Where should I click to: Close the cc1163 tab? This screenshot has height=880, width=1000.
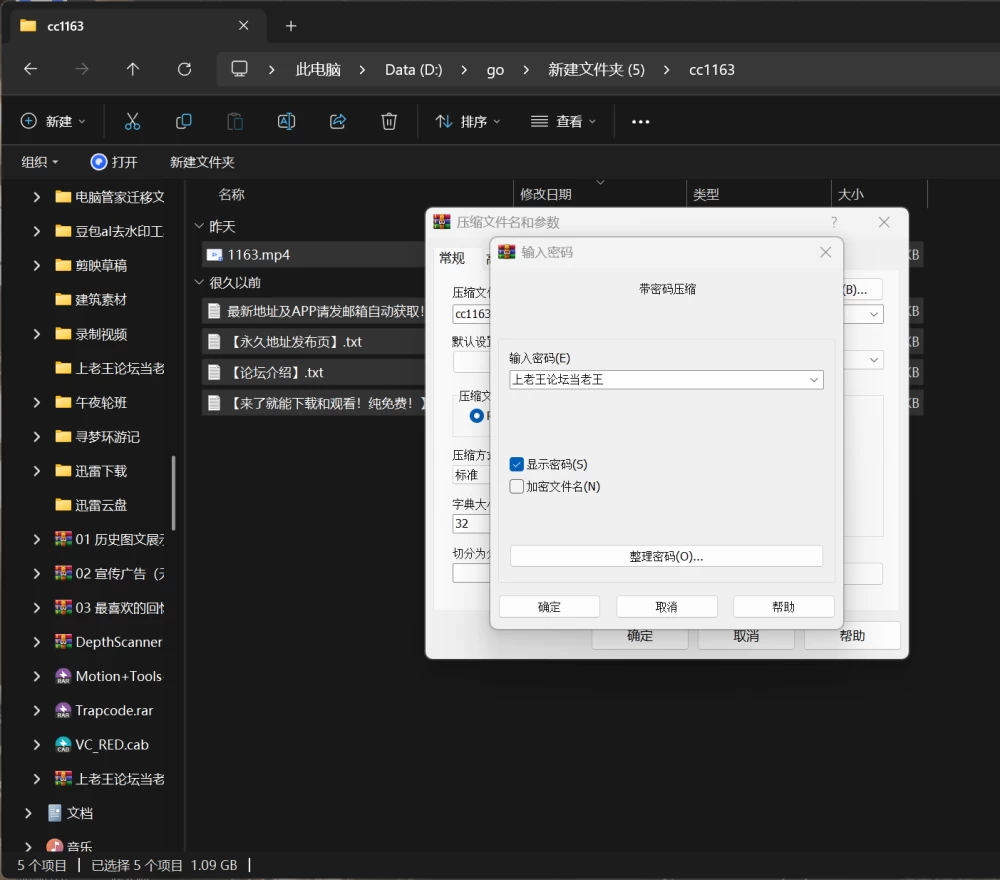[244, 26]
